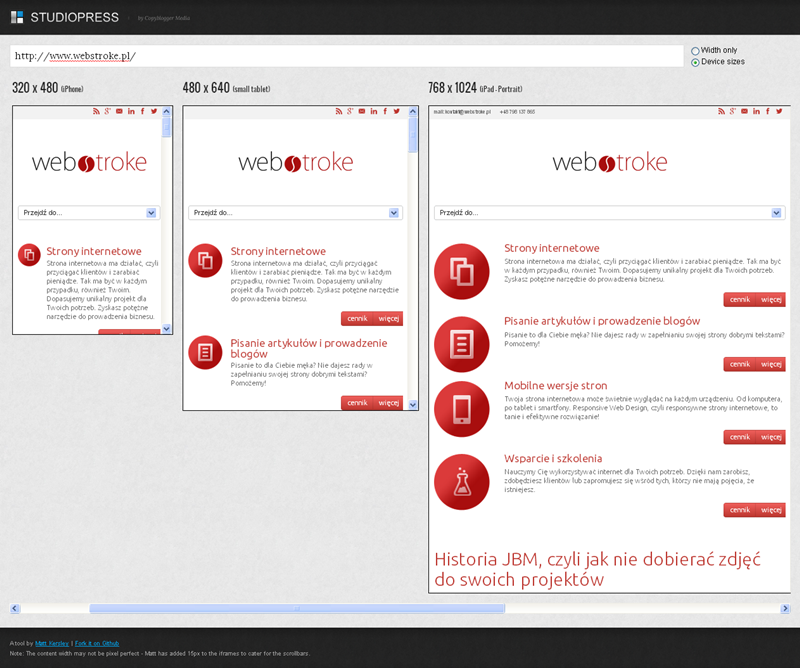
Task: Select the 'Width only' radio option
Action: (x=696, y=50)
